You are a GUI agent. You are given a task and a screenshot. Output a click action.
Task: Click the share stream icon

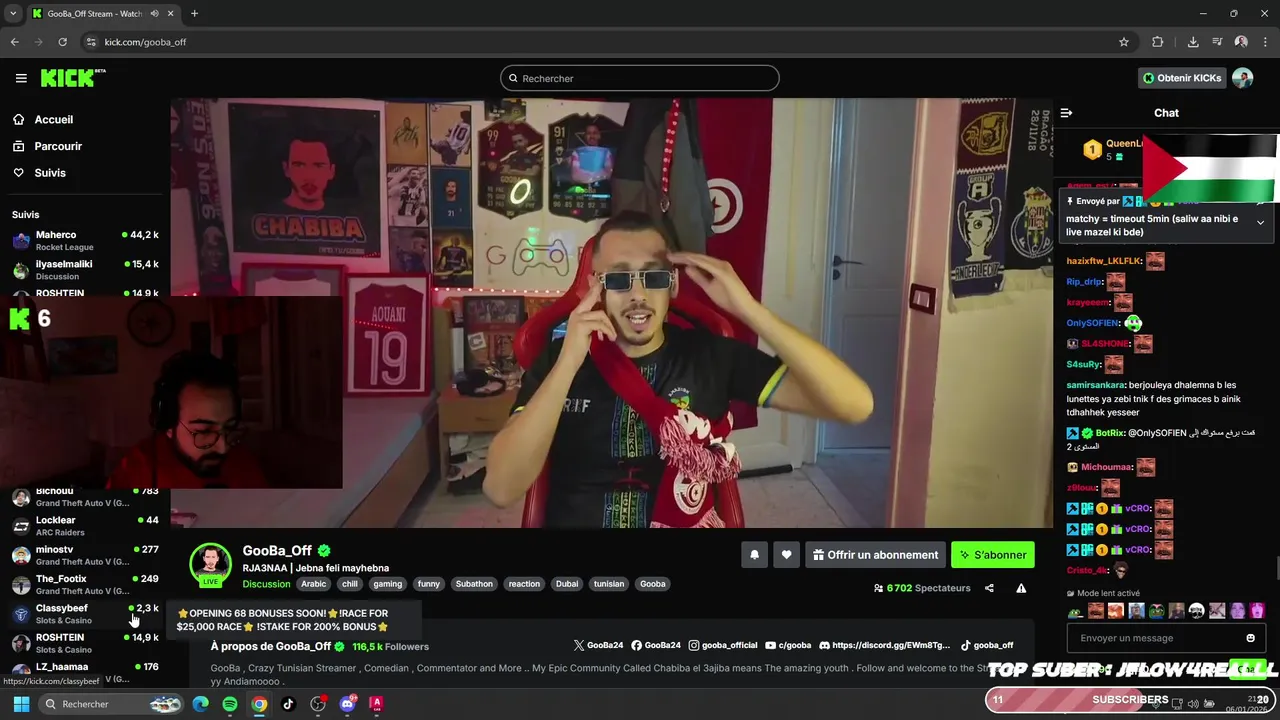click(x=989, y=588)
